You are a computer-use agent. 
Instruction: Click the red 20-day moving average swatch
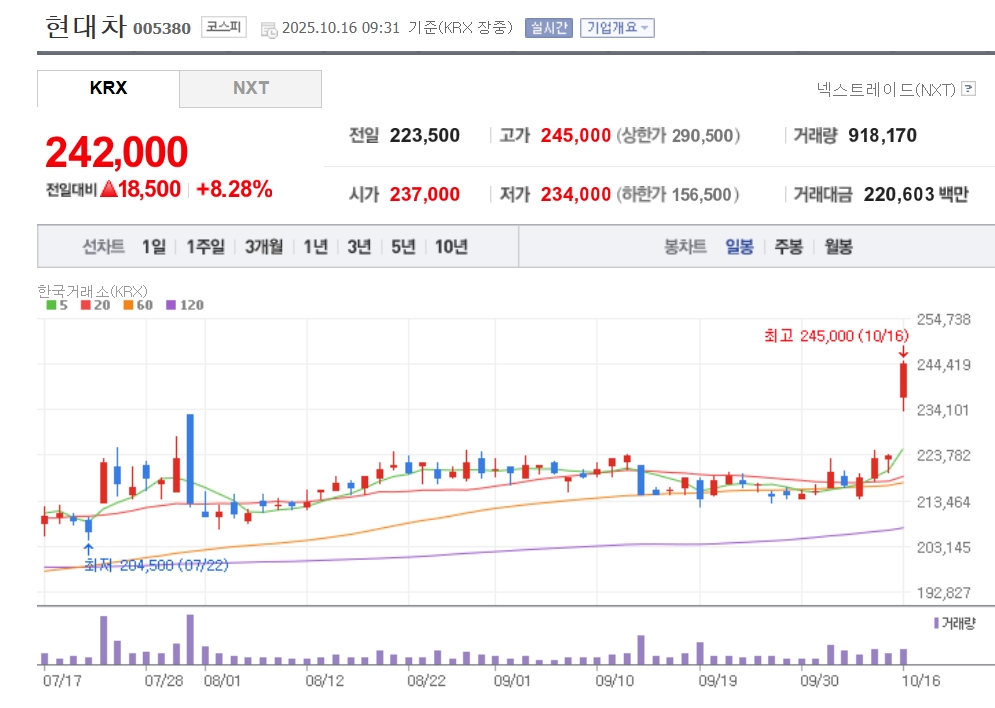coord(86,305)
